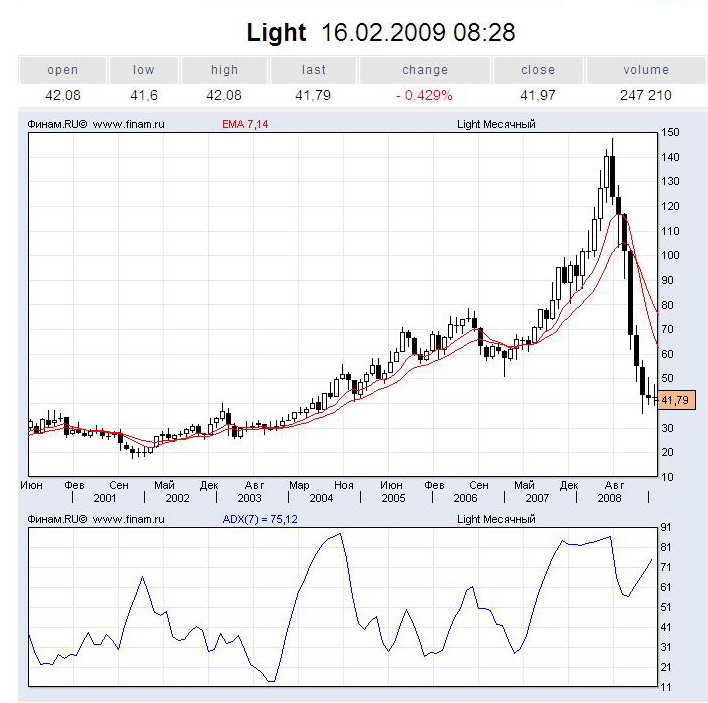Click the 2004 year marker on time axis
708x703 pixels.
point(320,497)
